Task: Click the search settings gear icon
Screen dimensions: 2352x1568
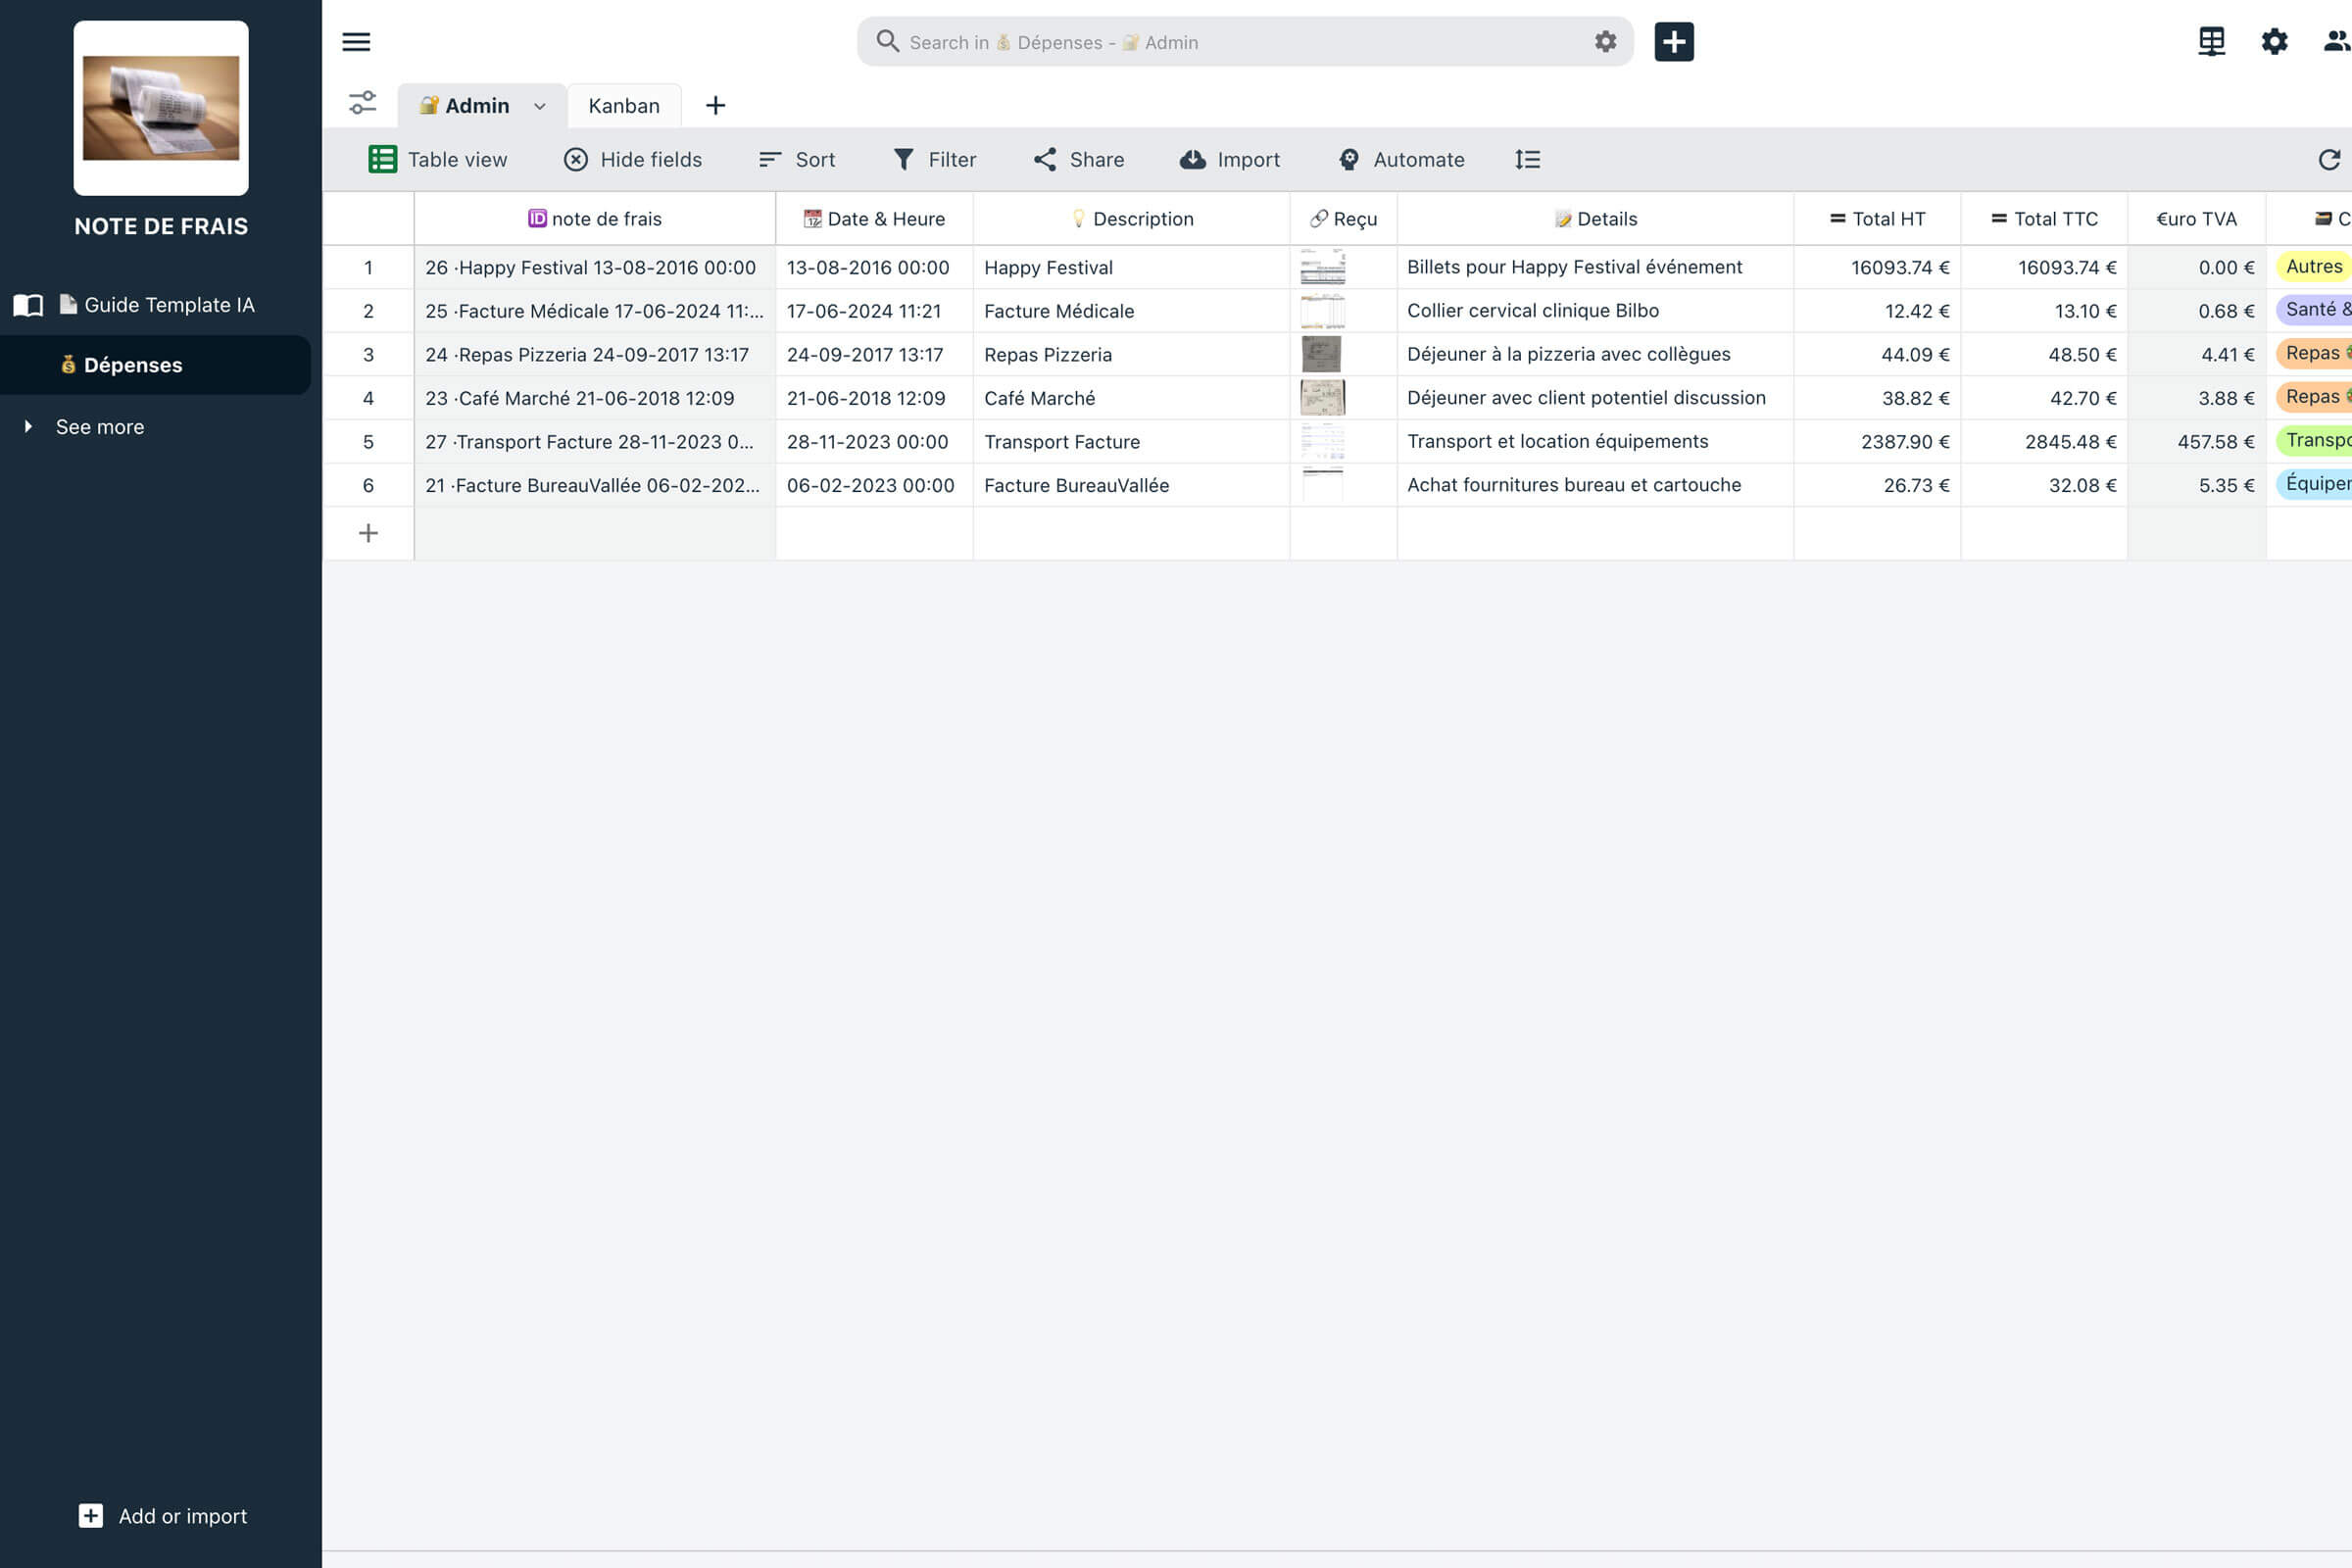Action: (1605, 42)
